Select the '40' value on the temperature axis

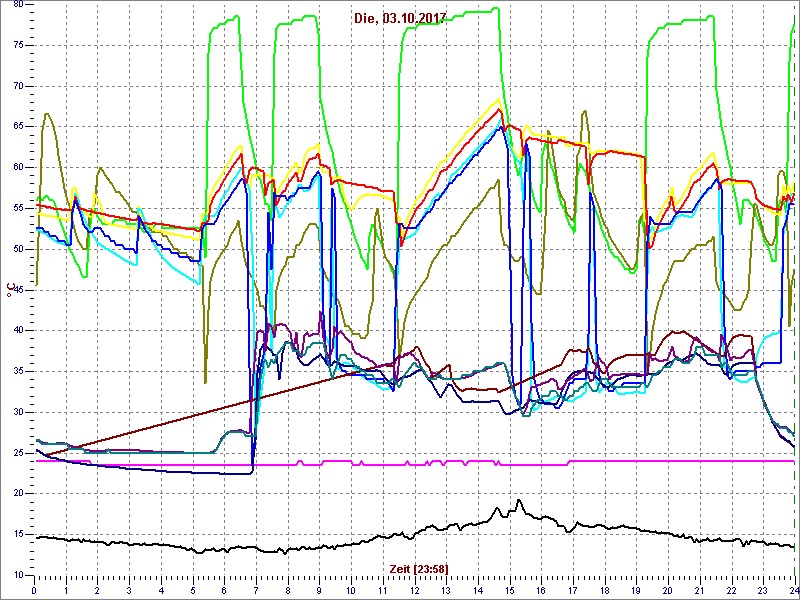click(18, 331)
